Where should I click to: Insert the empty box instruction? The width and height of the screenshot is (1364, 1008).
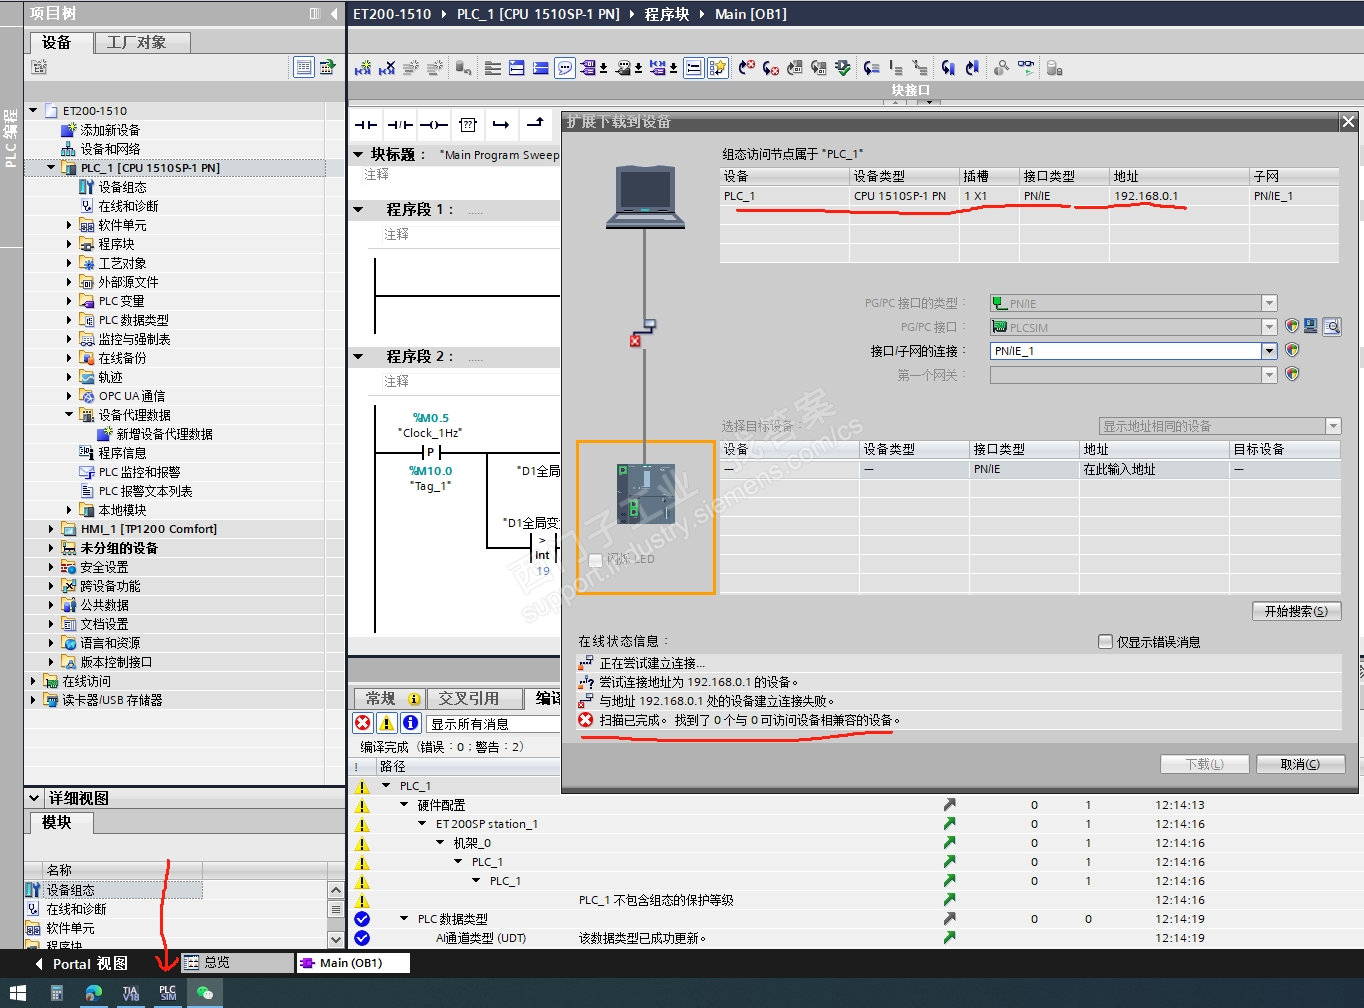click(468, 125)
